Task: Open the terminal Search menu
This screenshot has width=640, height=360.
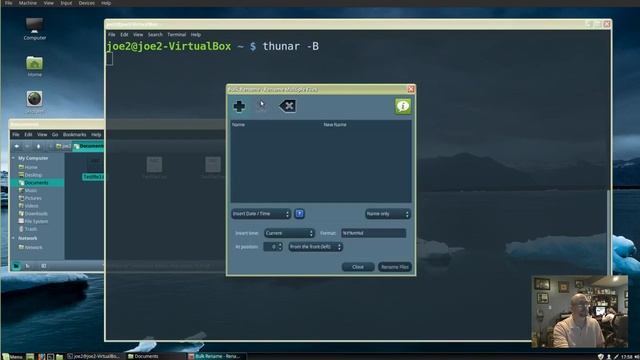Action: point(155,35)
